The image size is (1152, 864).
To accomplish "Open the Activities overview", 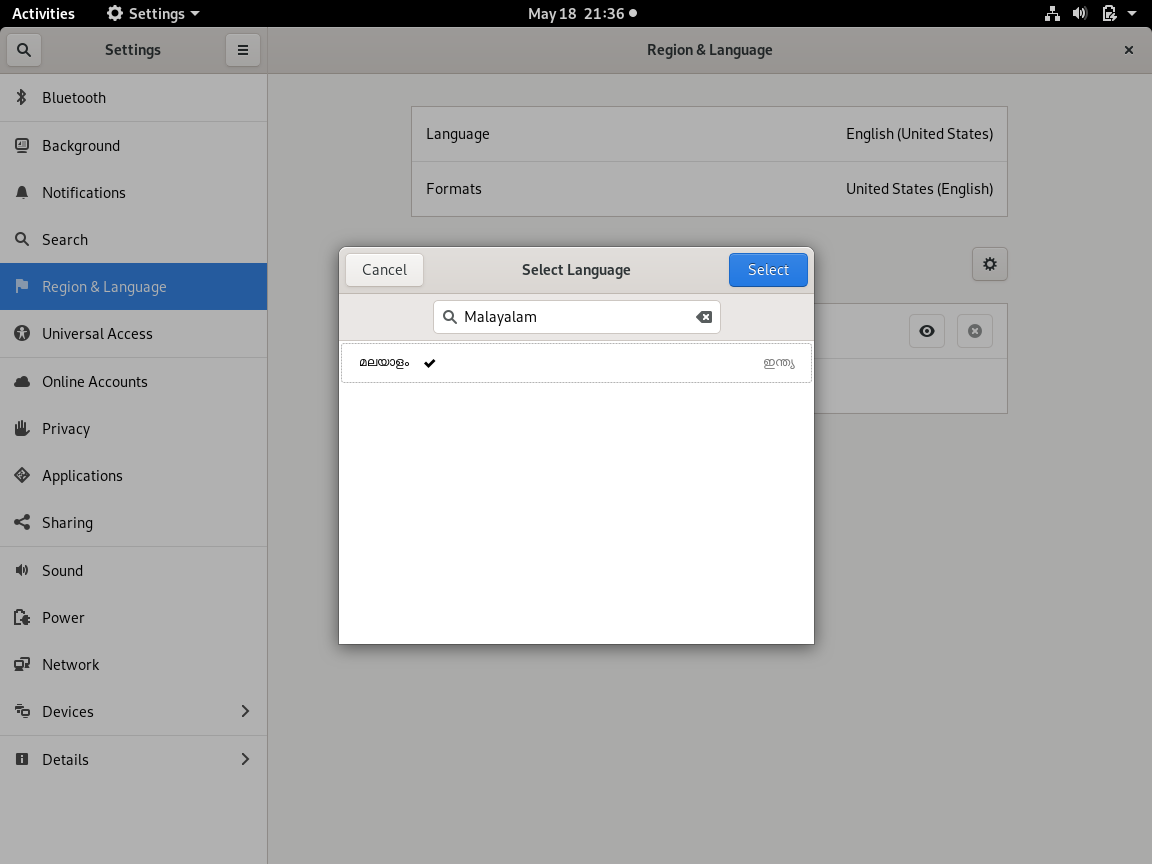I will click(x=43, y=13).
